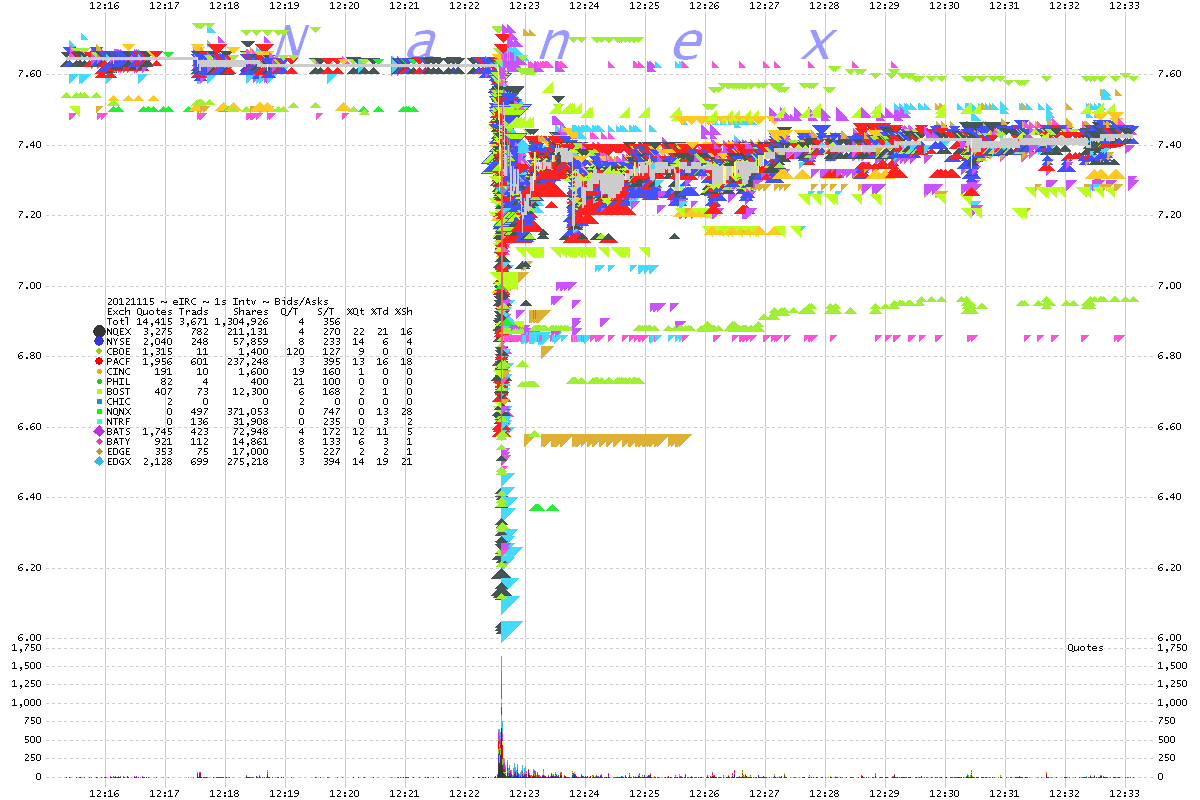This screenshot has width=1200, height=800.
Task: Click the 'Quotes' label above volume panel
Action: [1085, 648]
